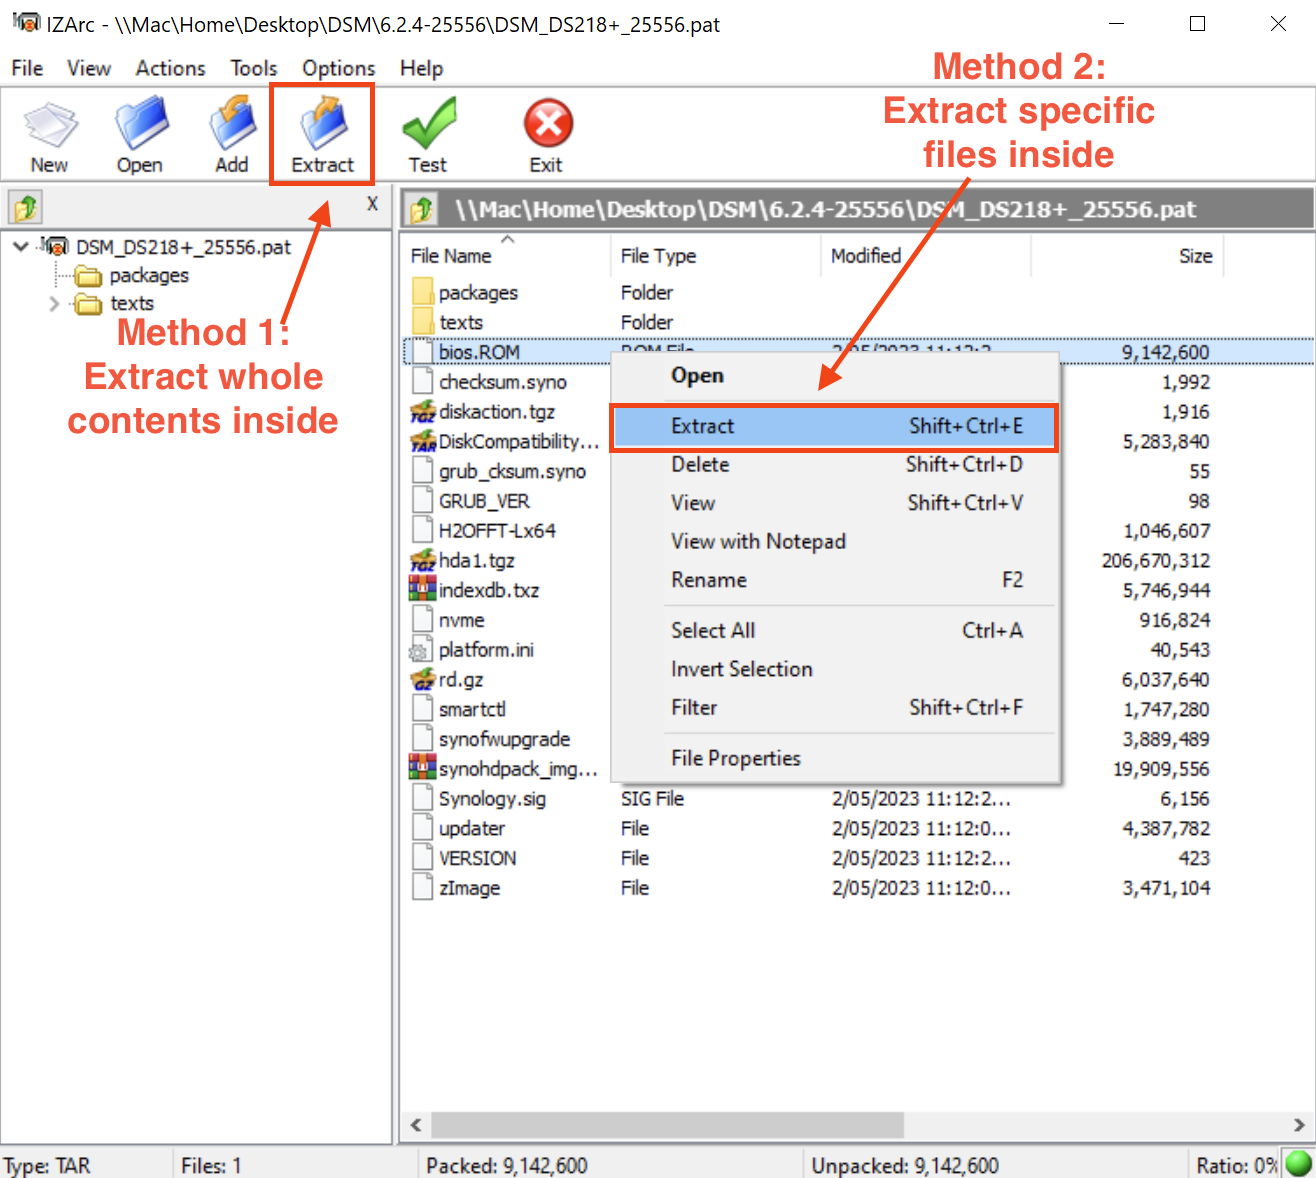Expand the texts folder in tree
Screen dimensions: 1316x1178
pos(54,303)
